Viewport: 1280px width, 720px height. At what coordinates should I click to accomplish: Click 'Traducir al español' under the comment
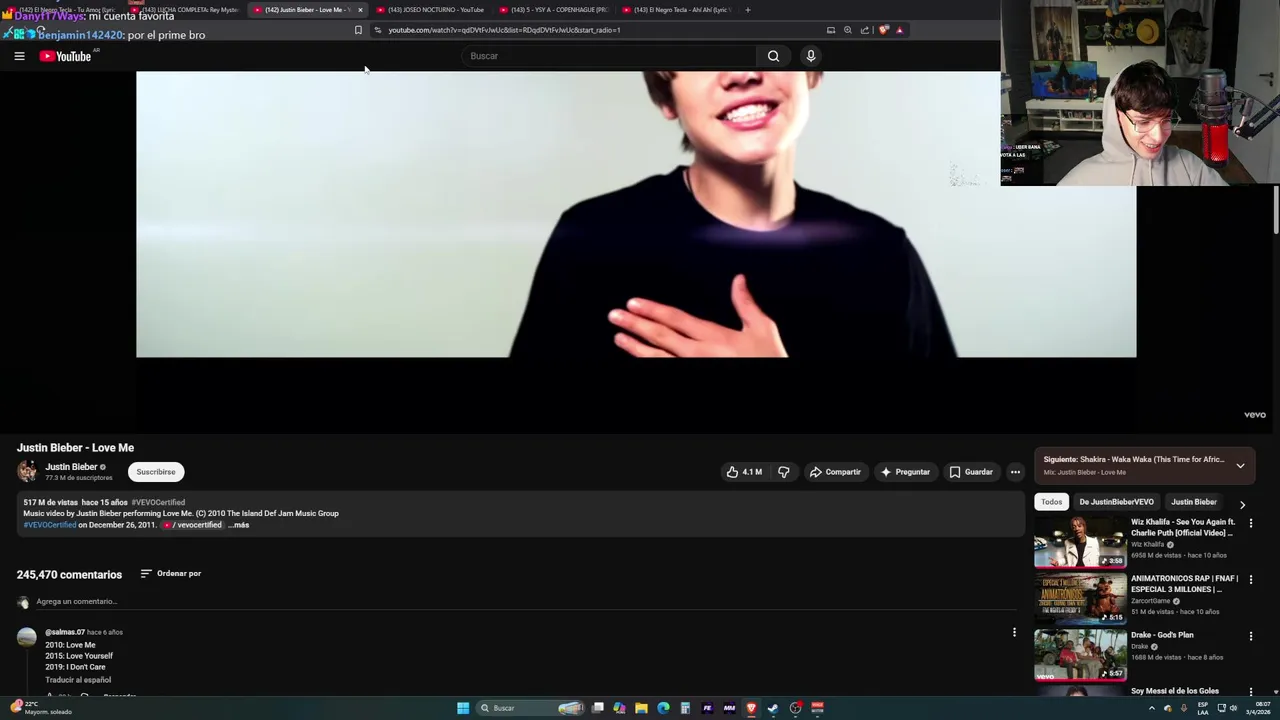[78, 680]
